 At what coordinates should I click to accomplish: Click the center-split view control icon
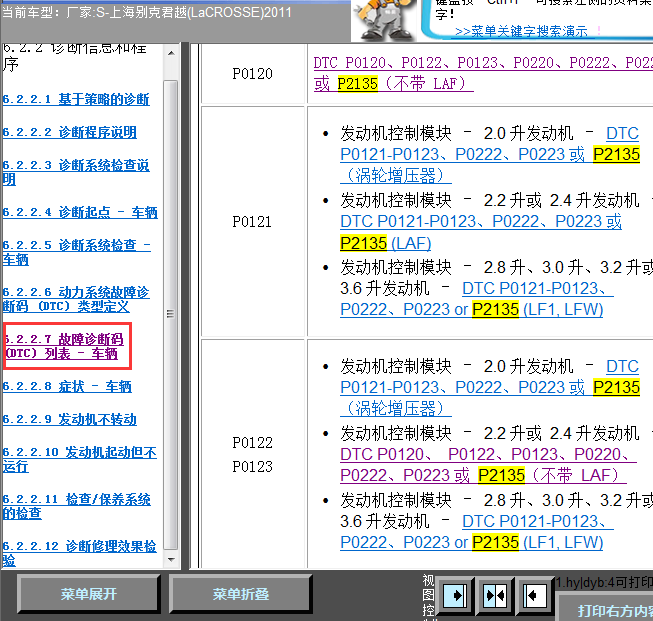click(495, 595)
